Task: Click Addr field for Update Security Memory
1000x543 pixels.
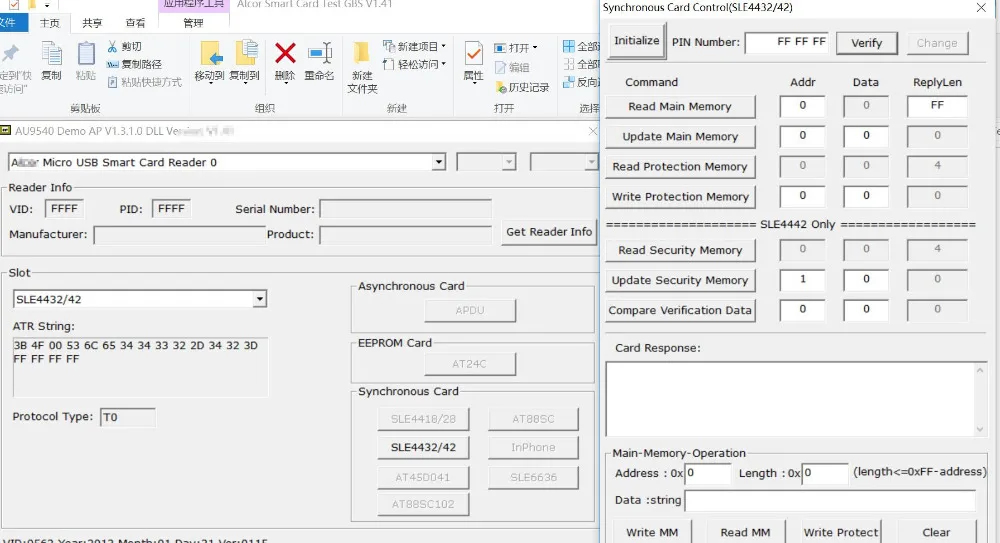Action: (x=802, y=279)
